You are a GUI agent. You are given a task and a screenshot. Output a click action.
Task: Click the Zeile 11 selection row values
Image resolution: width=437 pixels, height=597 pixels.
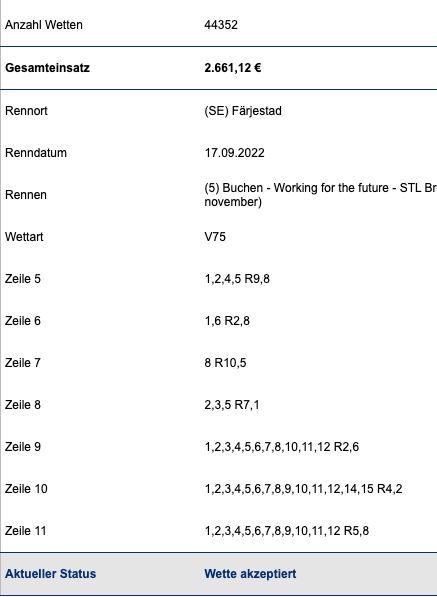coord(286,531)
